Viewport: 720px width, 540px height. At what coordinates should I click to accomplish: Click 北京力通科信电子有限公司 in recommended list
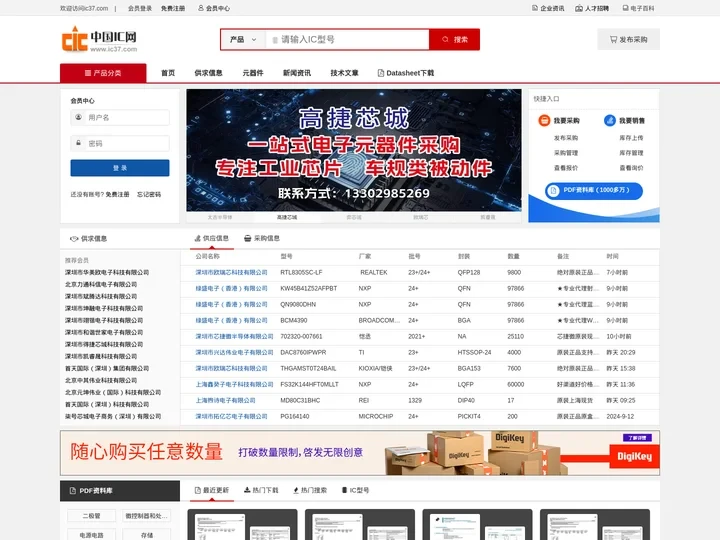point(101,284)
